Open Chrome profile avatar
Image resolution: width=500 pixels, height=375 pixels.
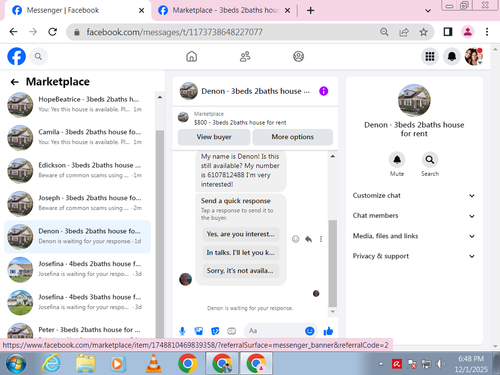point(468,32)
